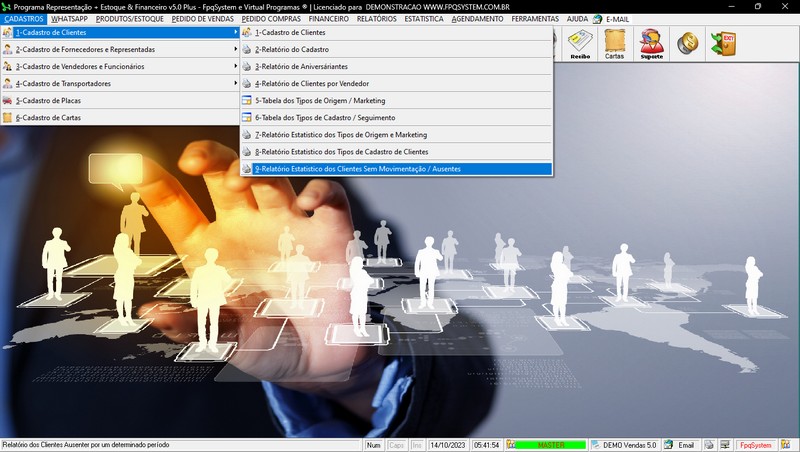800x452 pixels.
Task: Choose Relatório Estatístico dos Clientes Sem Movimentação
Action: coord(357,169)
